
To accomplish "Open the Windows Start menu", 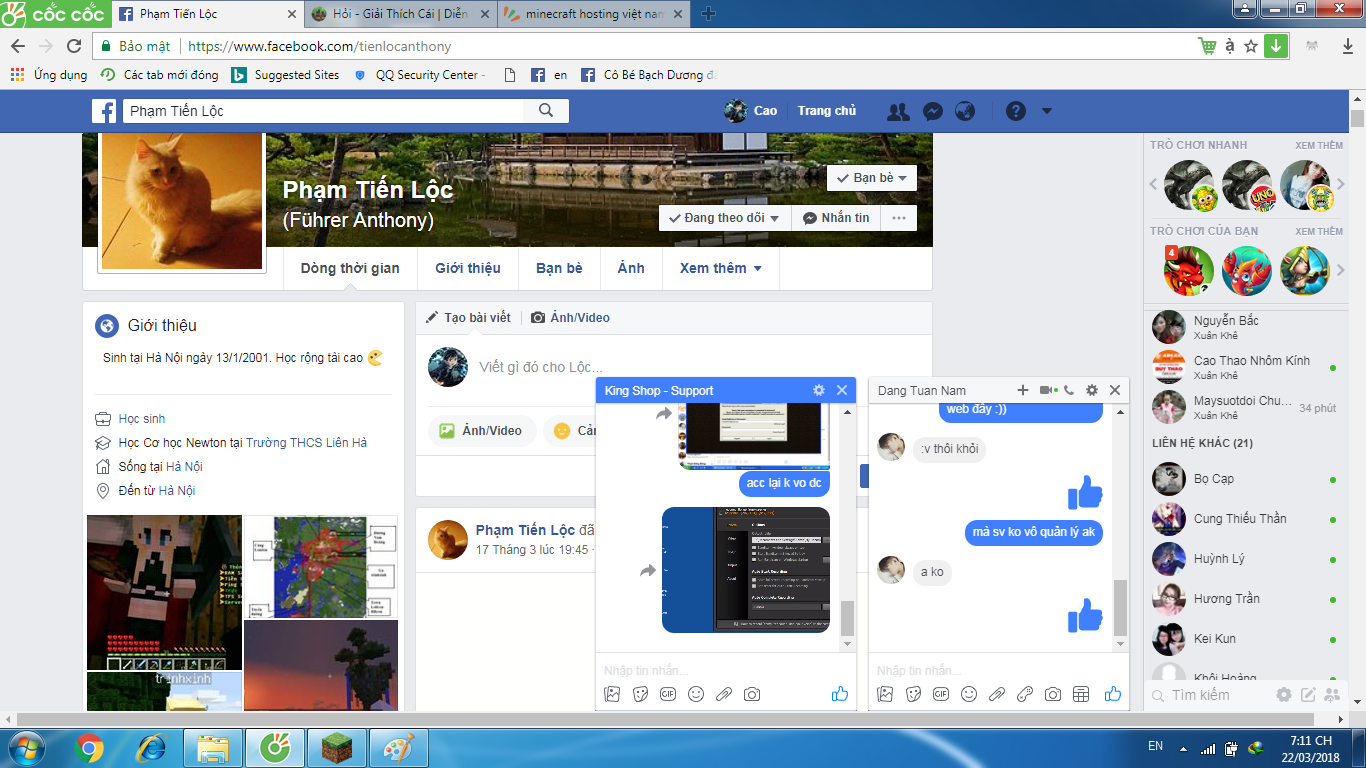I will [x=24, y=747].
